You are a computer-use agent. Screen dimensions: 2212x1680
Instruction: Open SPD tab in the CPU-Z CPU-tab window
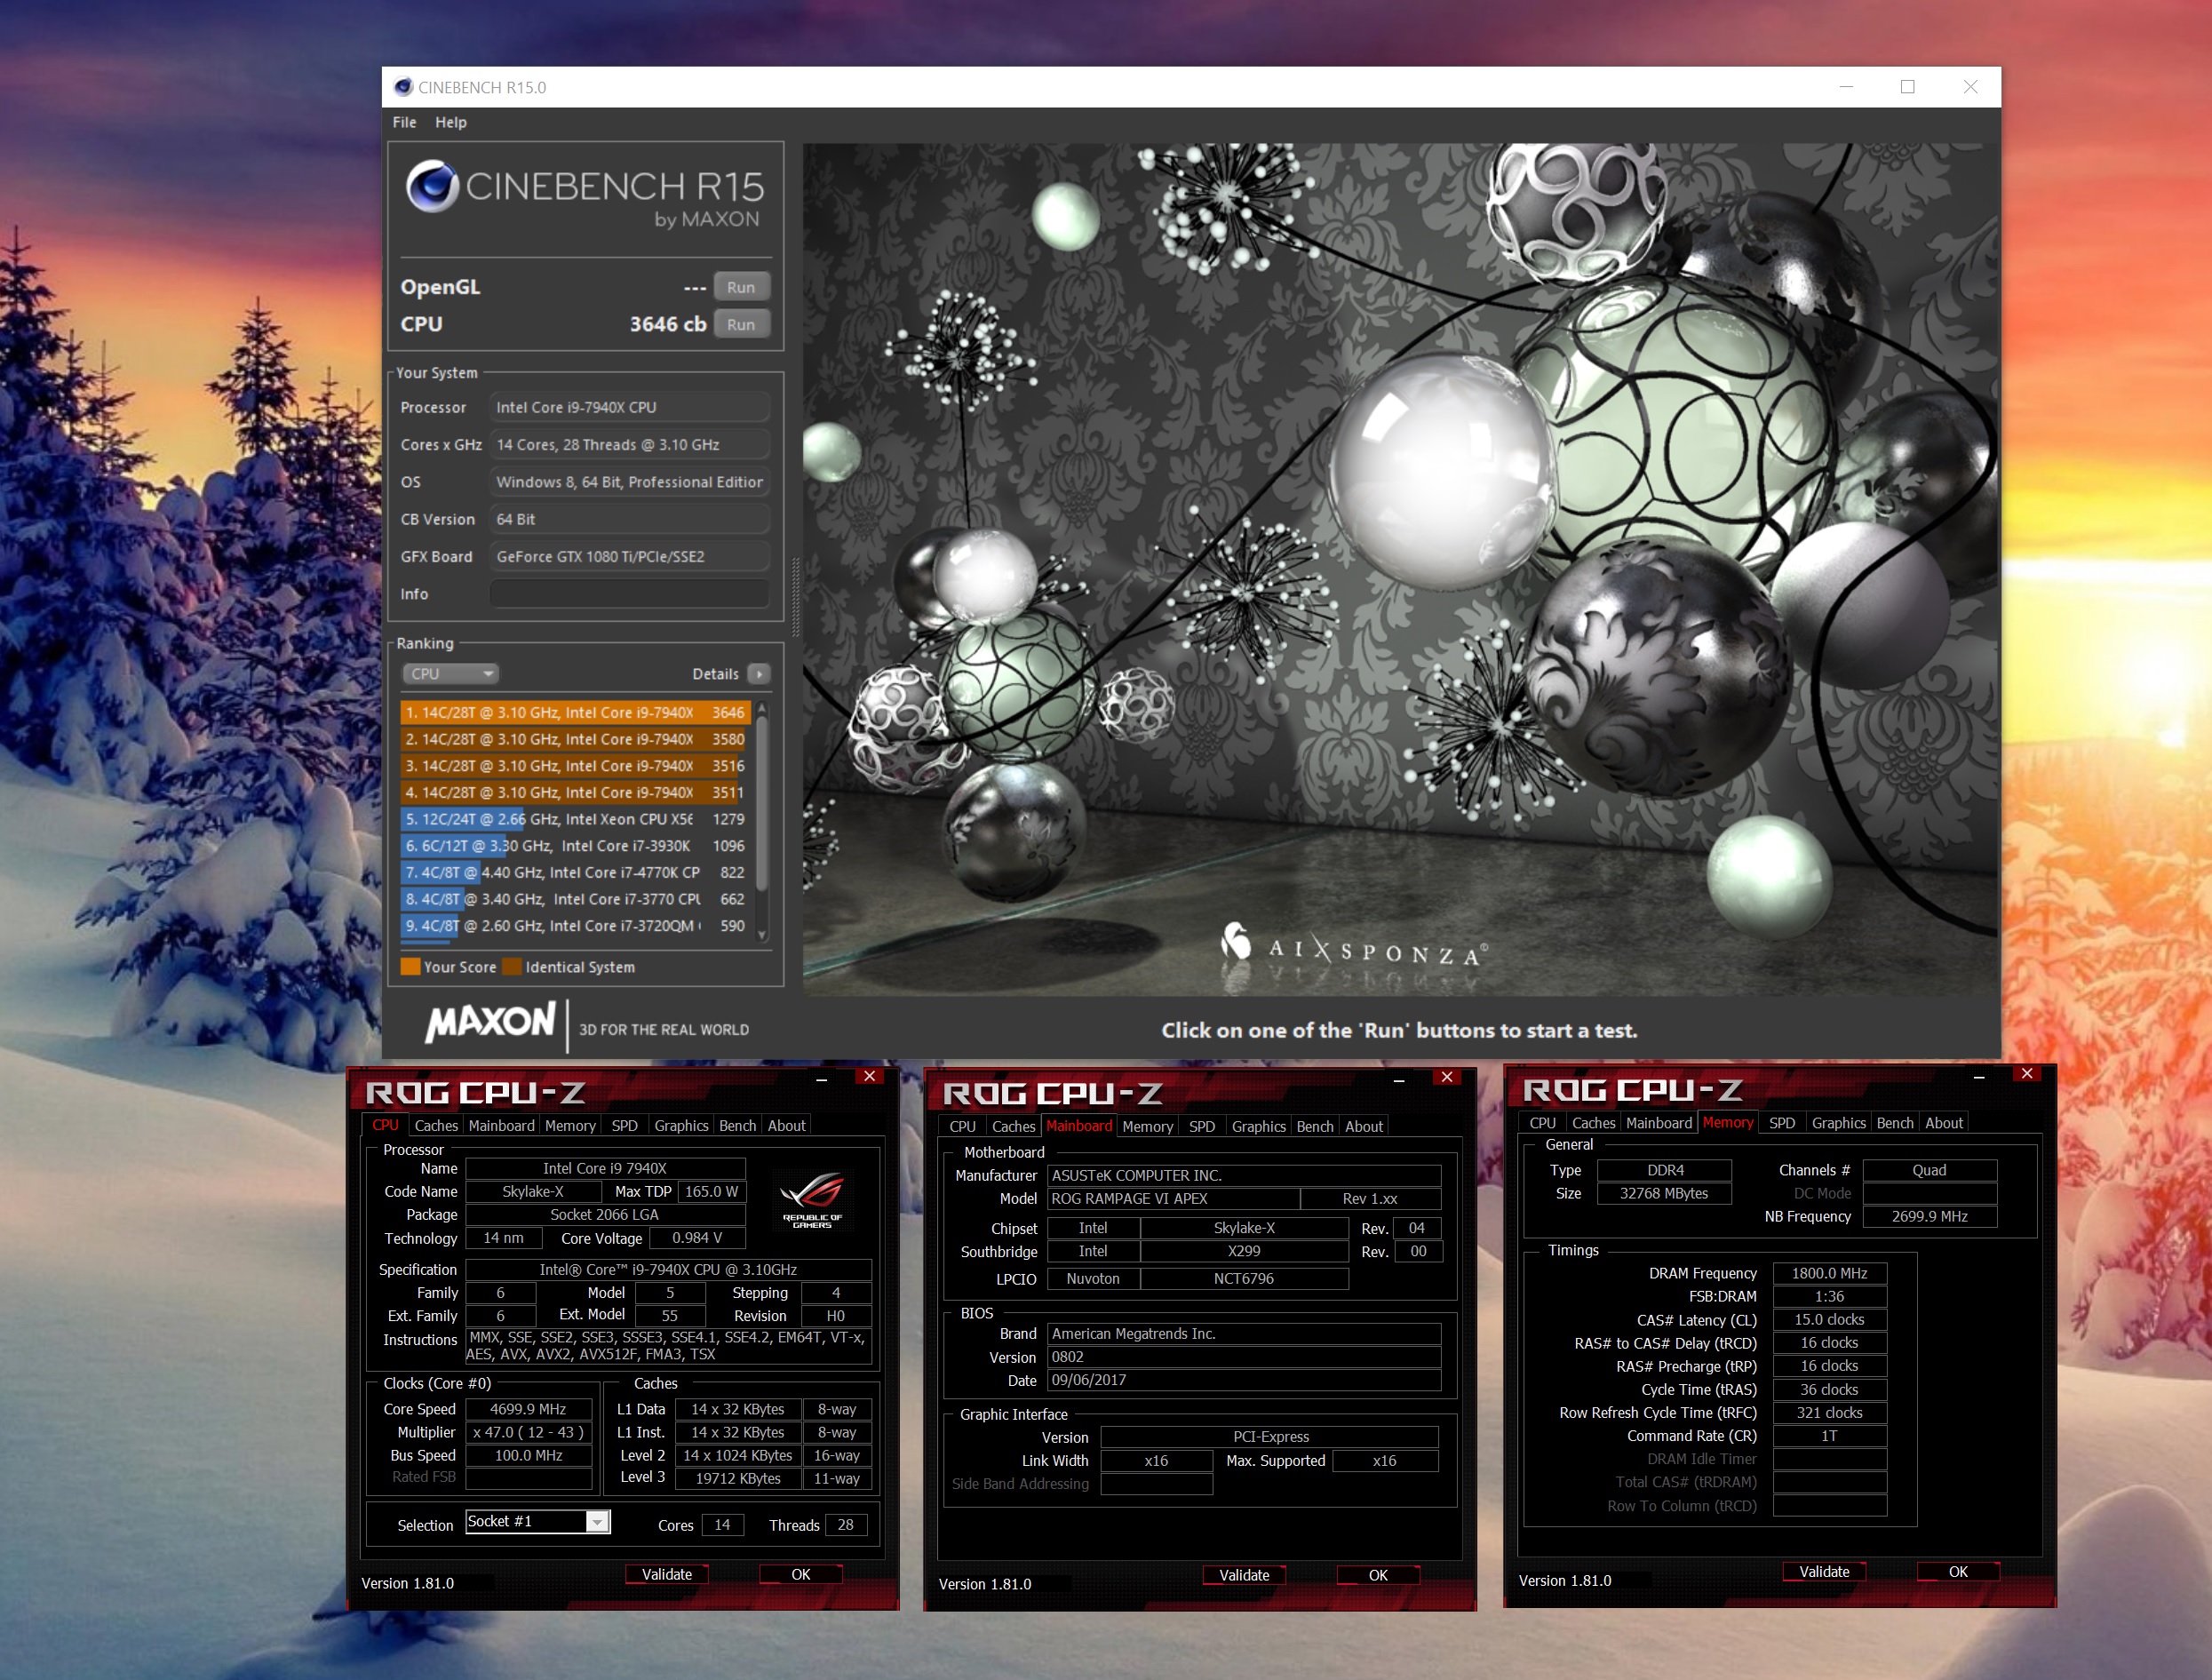click(x=624, y=1126)
